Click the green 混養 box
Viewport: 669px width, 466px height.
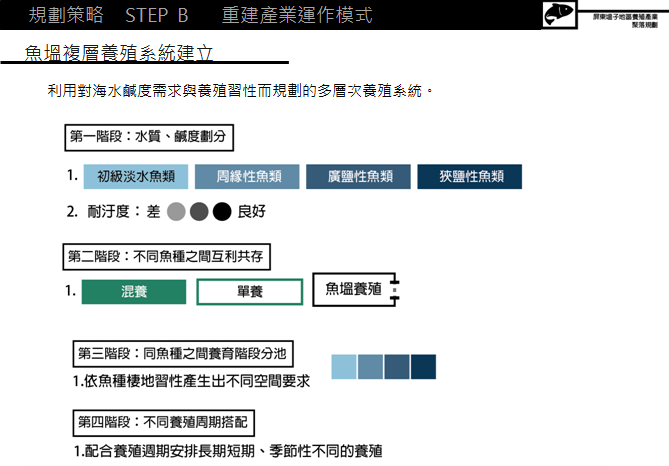pos(134,292)
